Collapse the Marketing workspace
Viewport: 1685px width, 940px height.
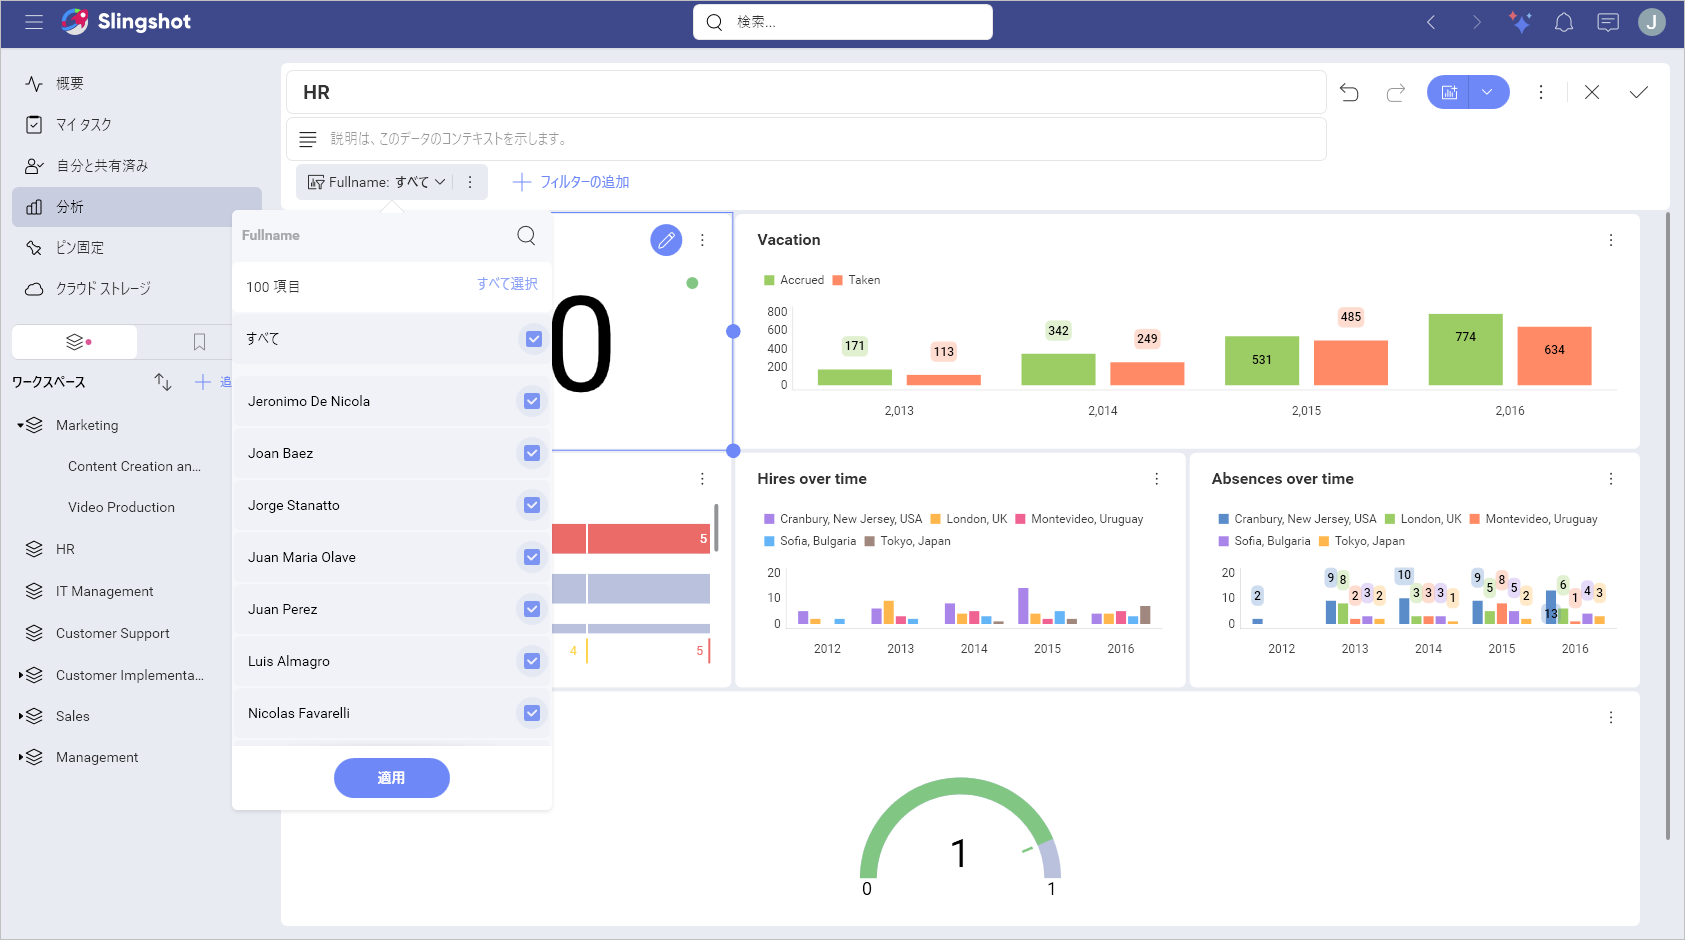tap(20, 425)
